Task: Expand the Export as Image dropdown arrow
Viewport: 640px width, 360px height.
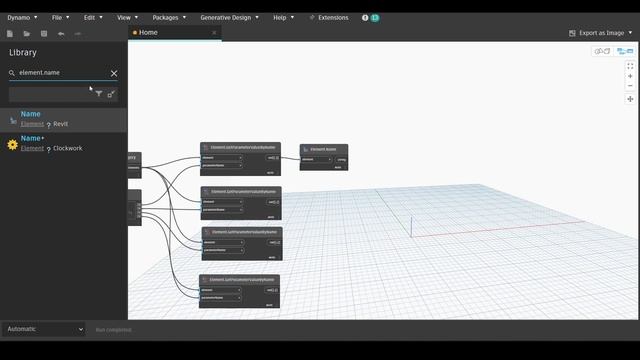Action: [630, 33]
